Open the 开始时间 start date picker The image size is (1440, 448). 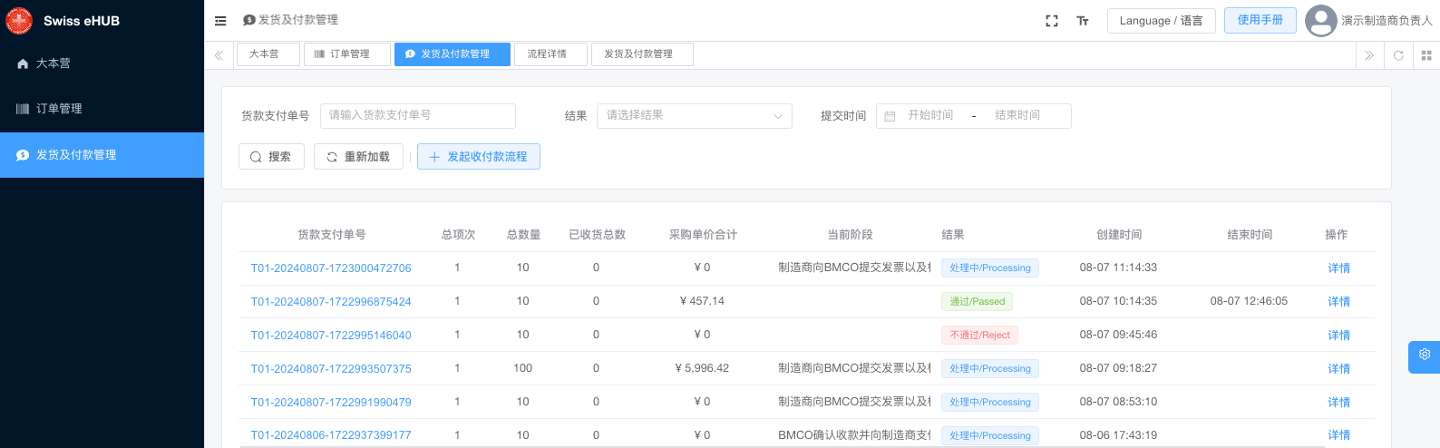[x=929, y=116]
